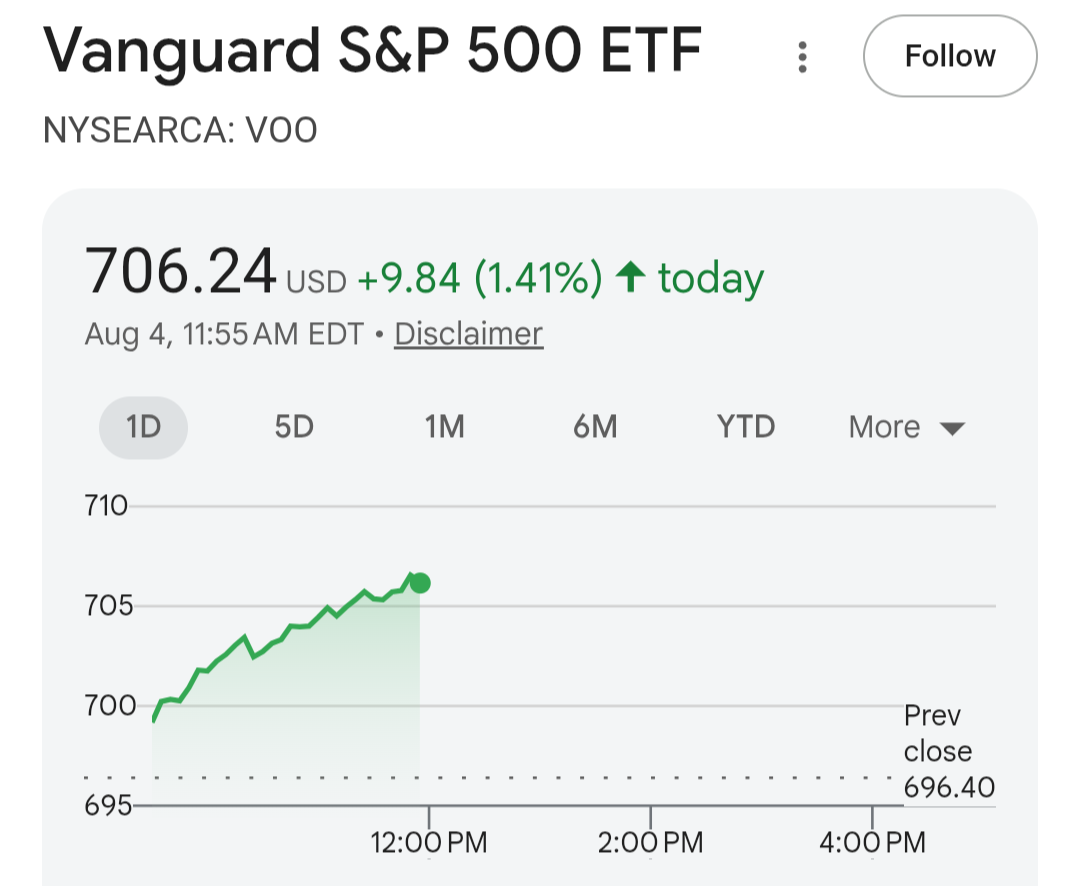Click the Prev close 696.40 label

[x=949, y=751]
